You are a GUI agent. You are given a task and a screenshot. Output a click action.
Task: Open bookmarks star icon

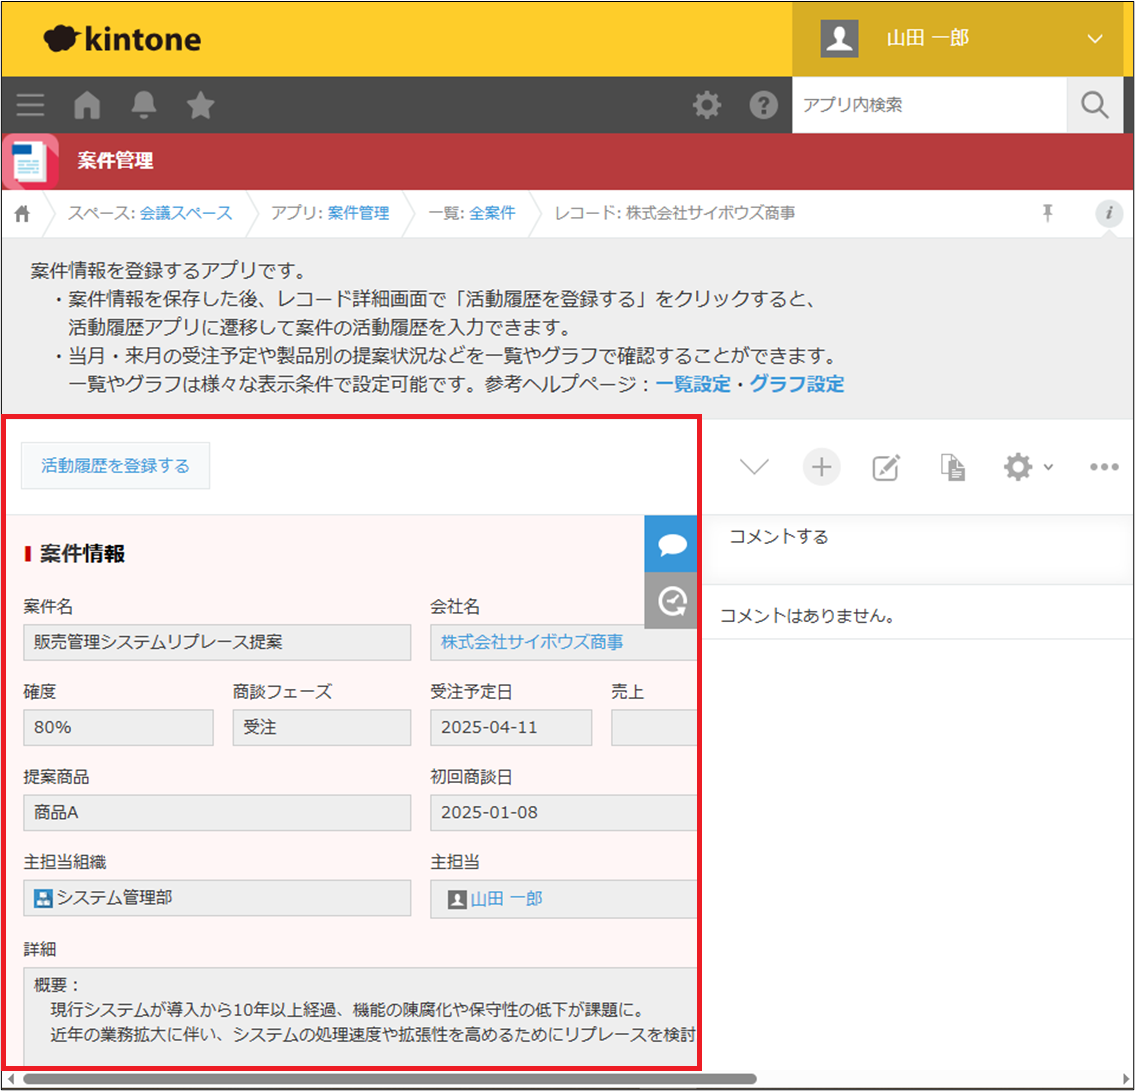coord(201,105)
